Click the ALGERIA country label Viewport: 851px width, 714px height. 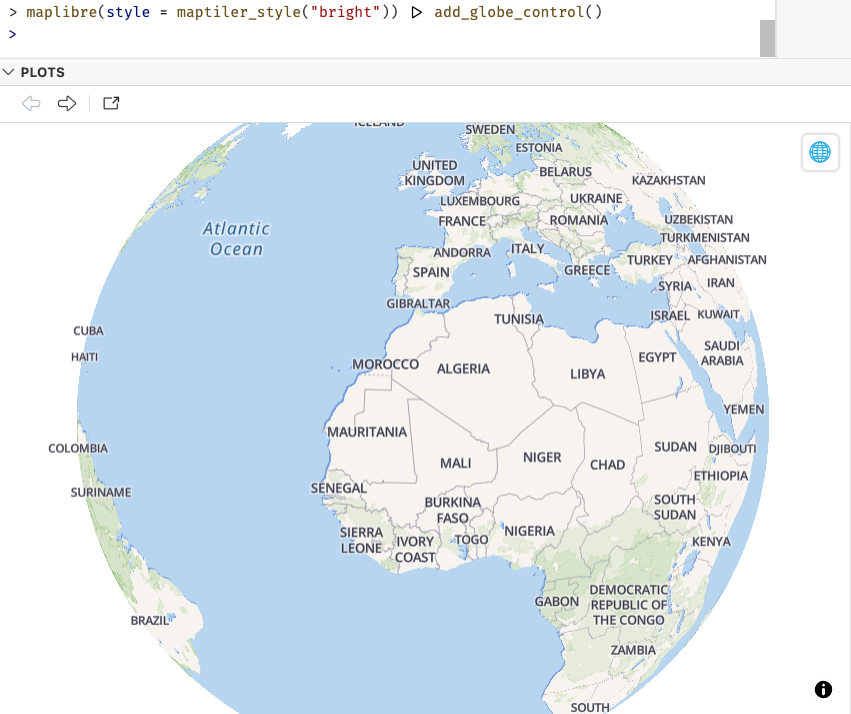(x=463, y=369)
